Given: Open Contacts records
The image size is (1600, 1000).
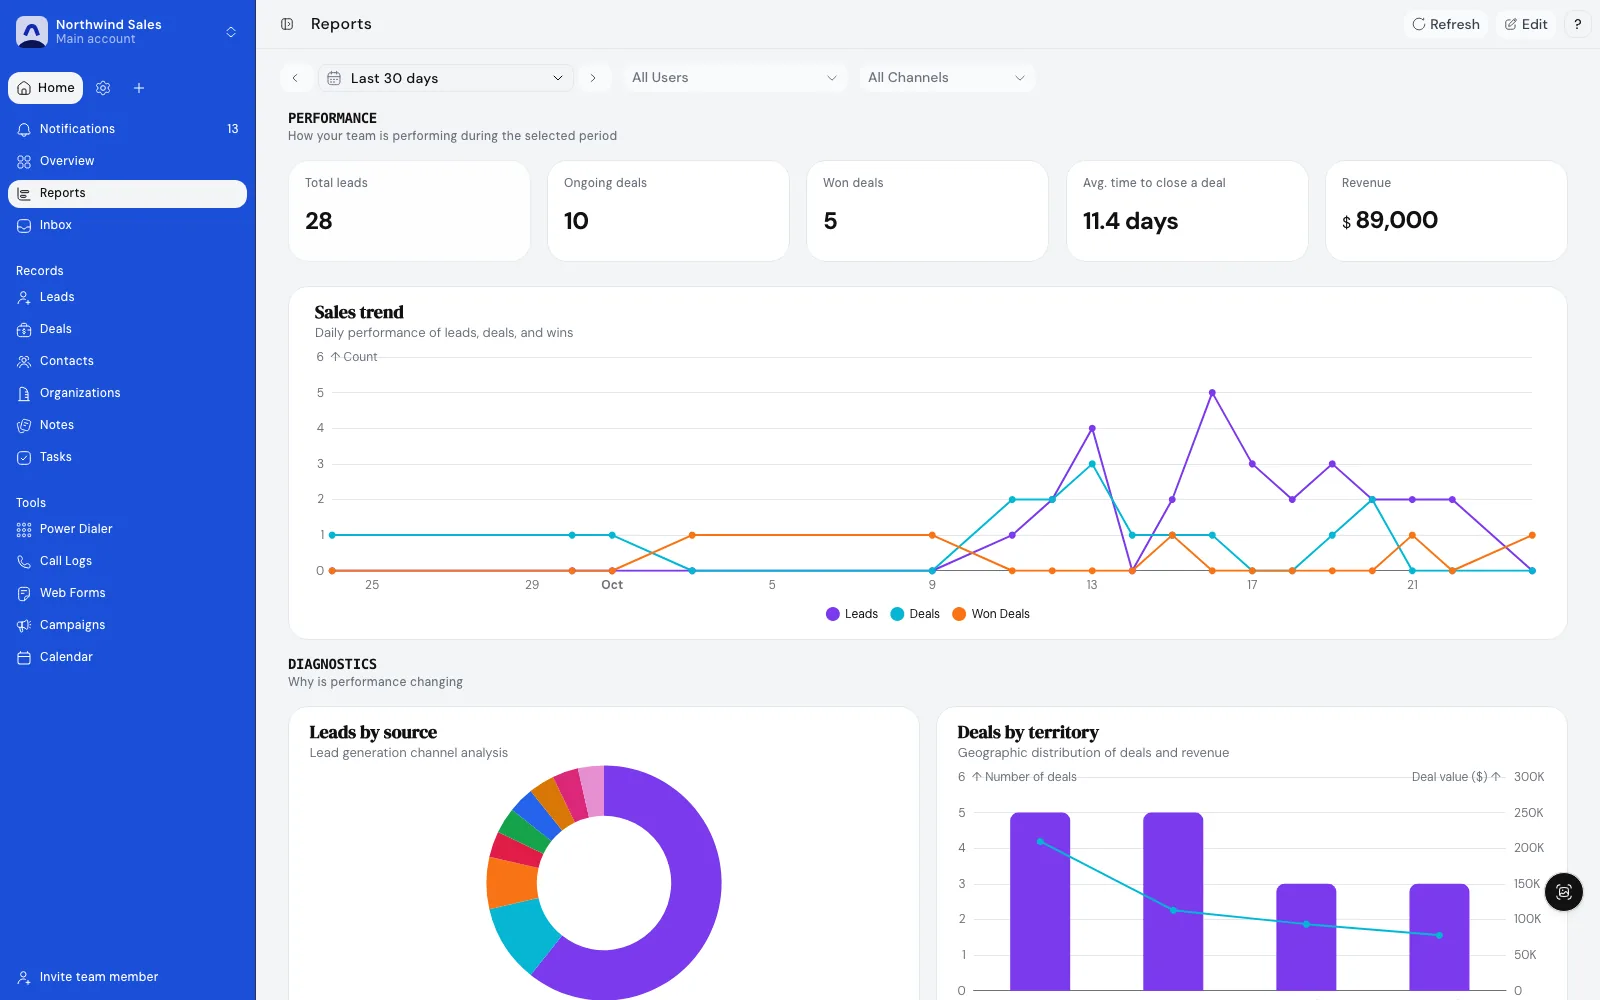Looking at the screenshot, I should coord(127,361).
